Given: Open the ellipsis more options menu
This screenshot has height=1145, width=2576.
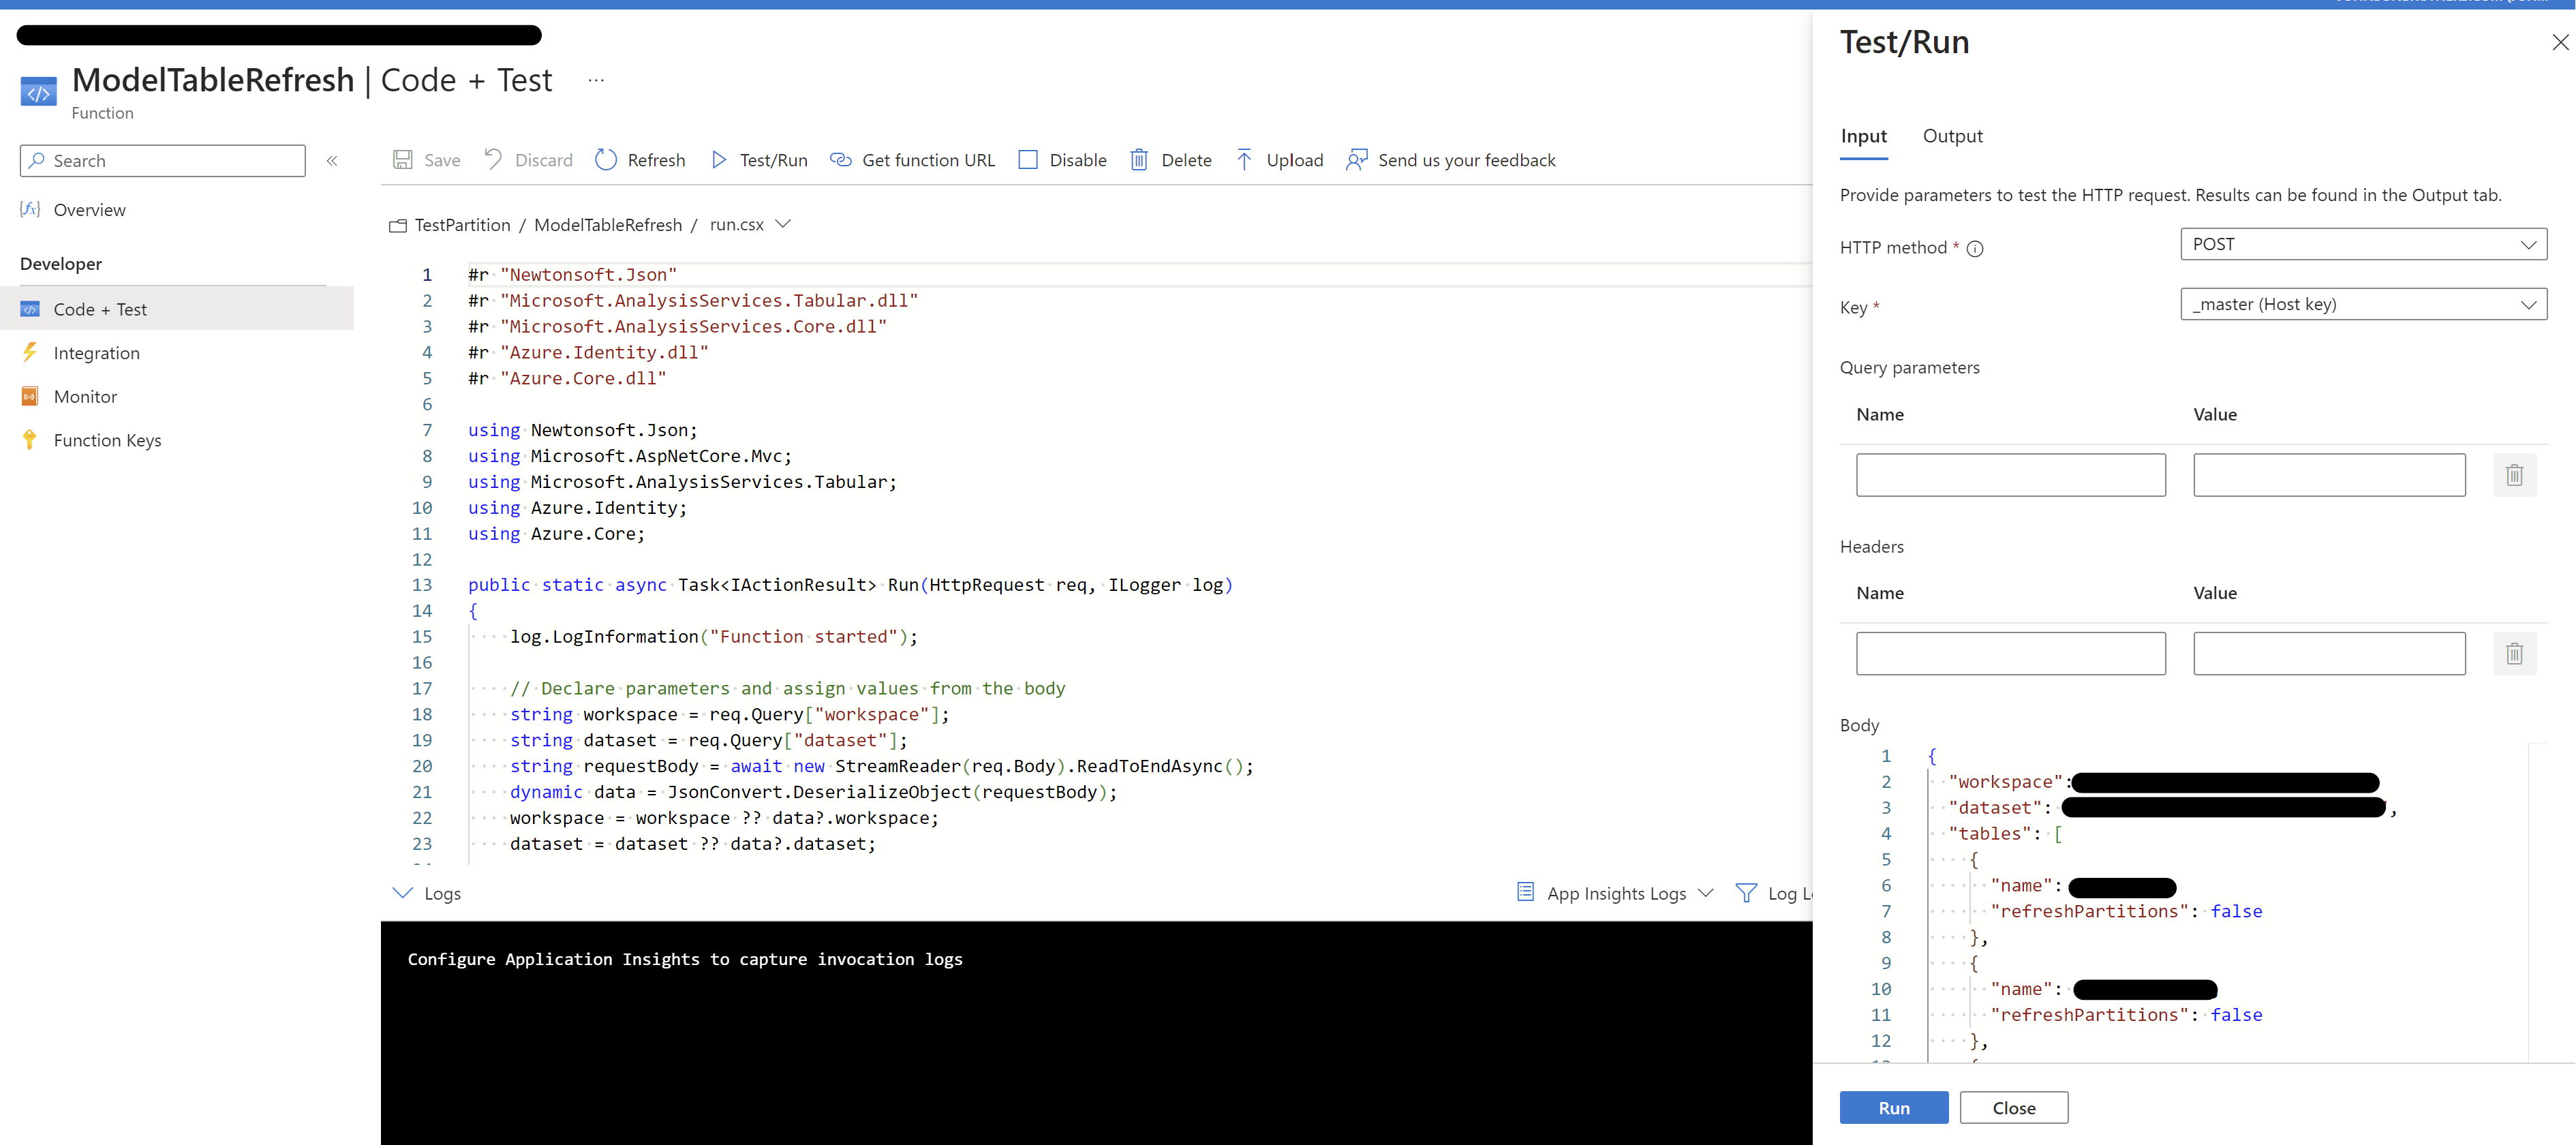Looking at the screenshot, I should pyautogui.click(x=596, y=80).
